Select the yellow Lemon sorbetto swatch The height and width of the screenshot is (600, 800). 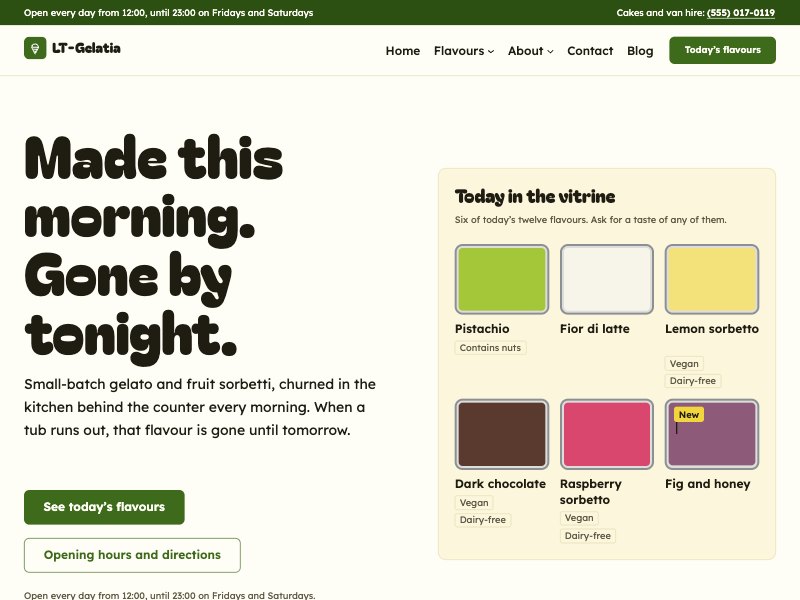(712, 279)
